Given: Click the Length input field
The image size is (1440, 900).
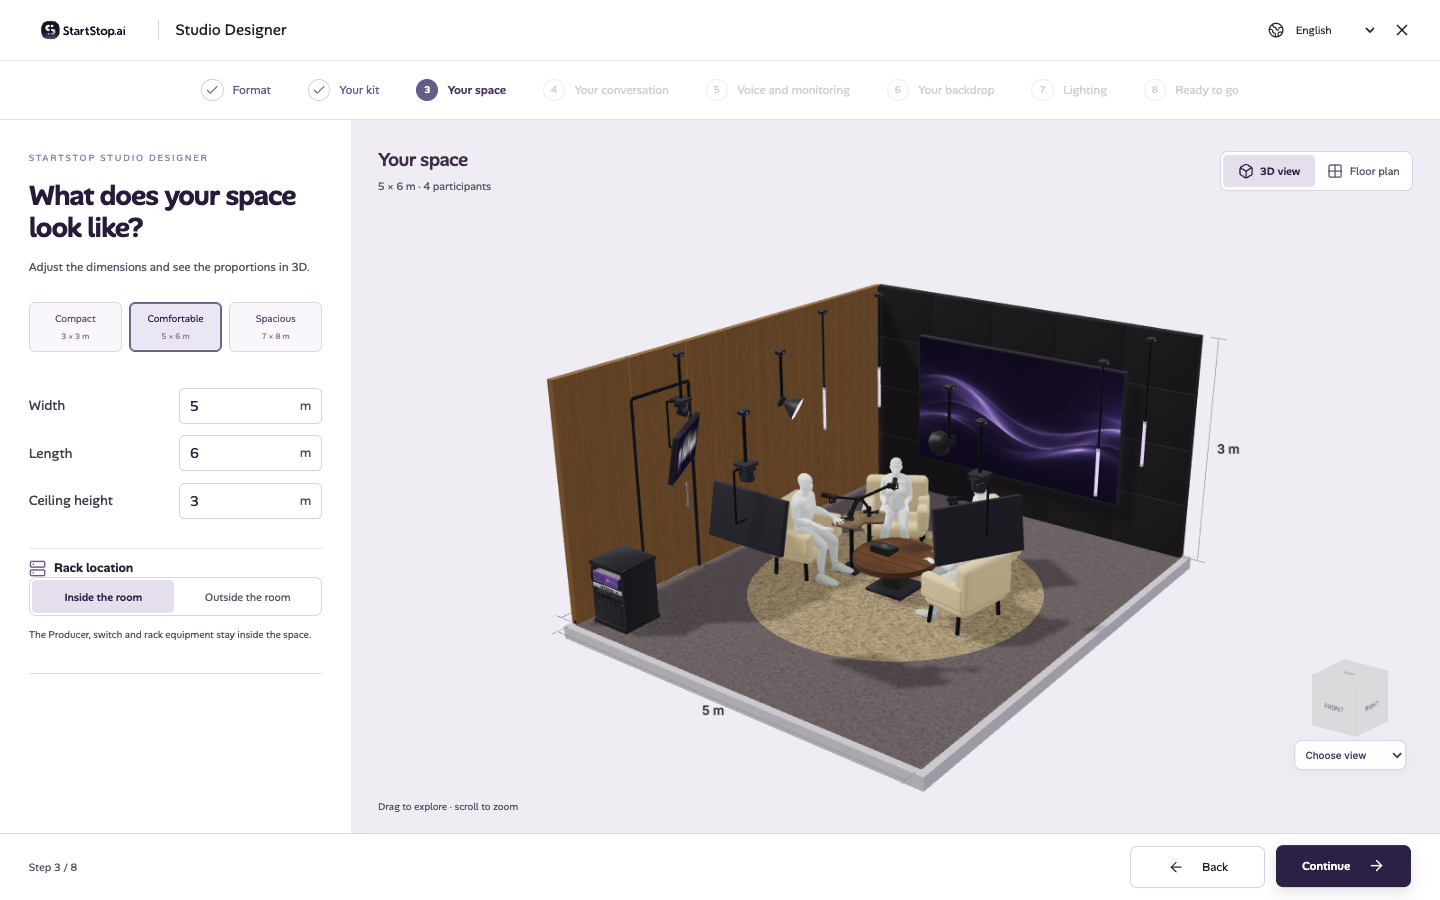Looking at the screenshot, I should click(x=250, y=453).
